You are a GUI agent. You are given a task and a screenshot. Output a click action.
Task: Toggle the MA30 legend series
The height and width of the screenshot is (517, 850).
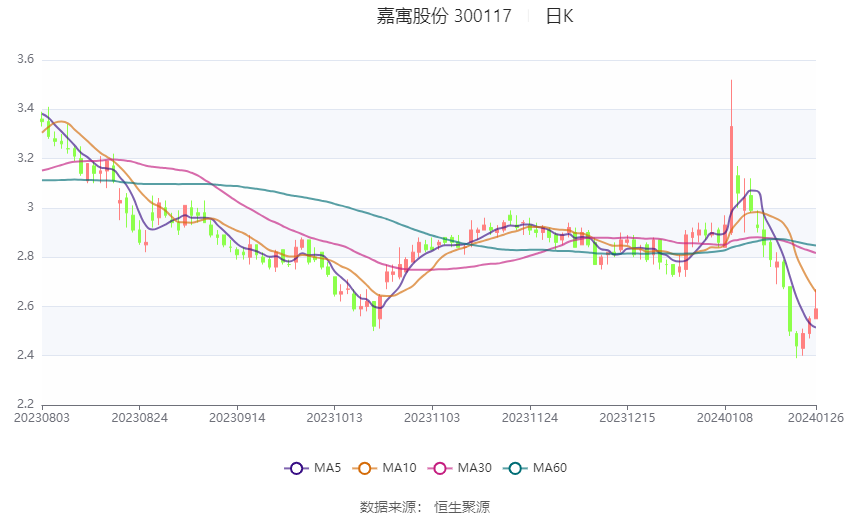tap(460, 468)
